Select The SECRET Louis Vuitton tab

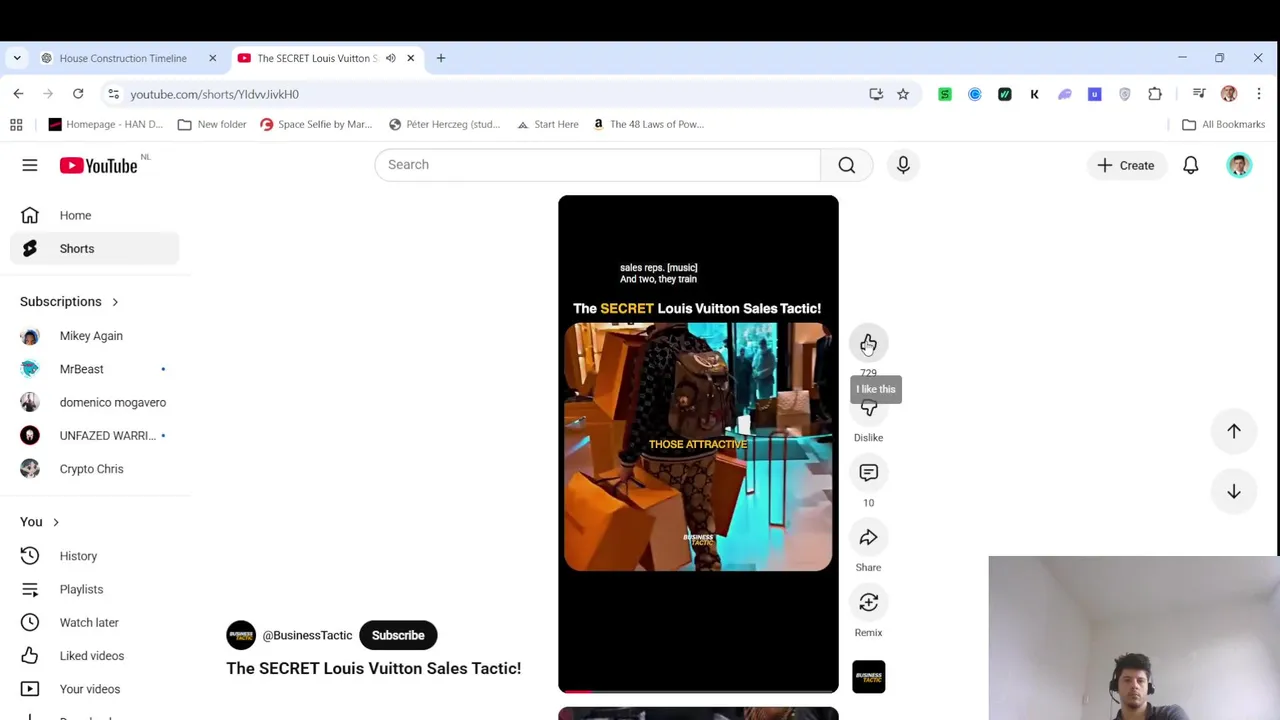click(317, 58)
